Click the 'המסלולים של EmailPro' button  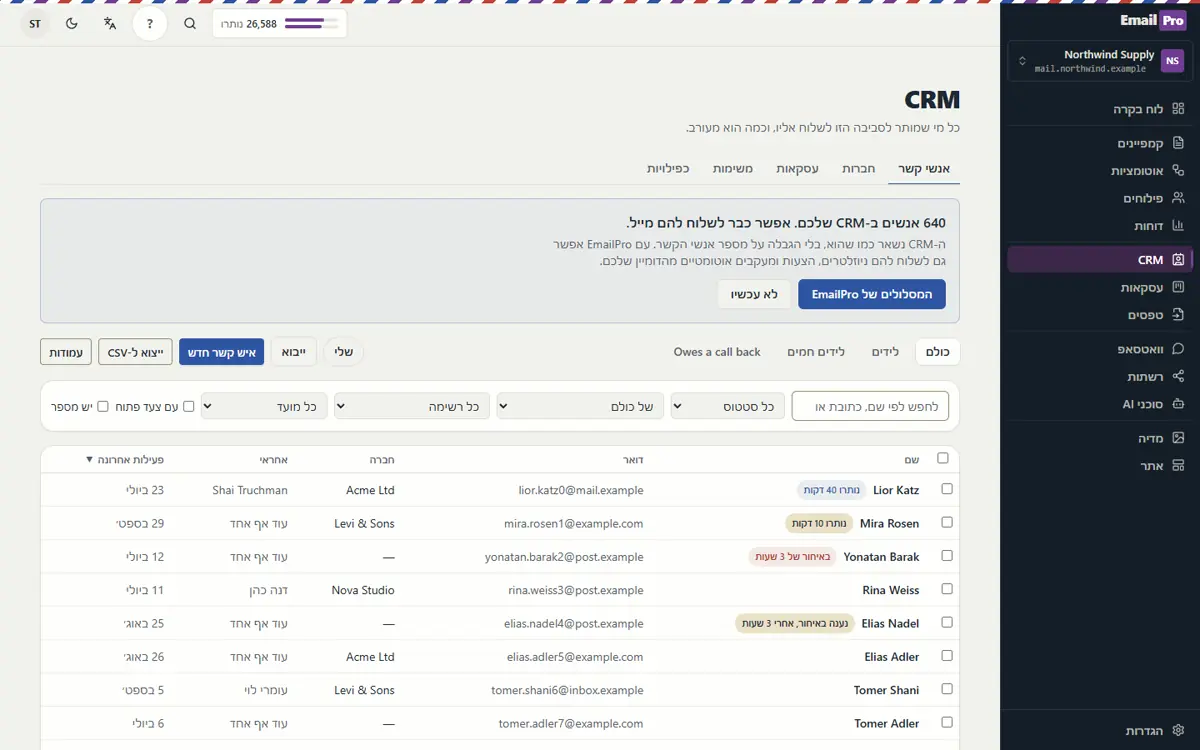(x=872, y=294)
